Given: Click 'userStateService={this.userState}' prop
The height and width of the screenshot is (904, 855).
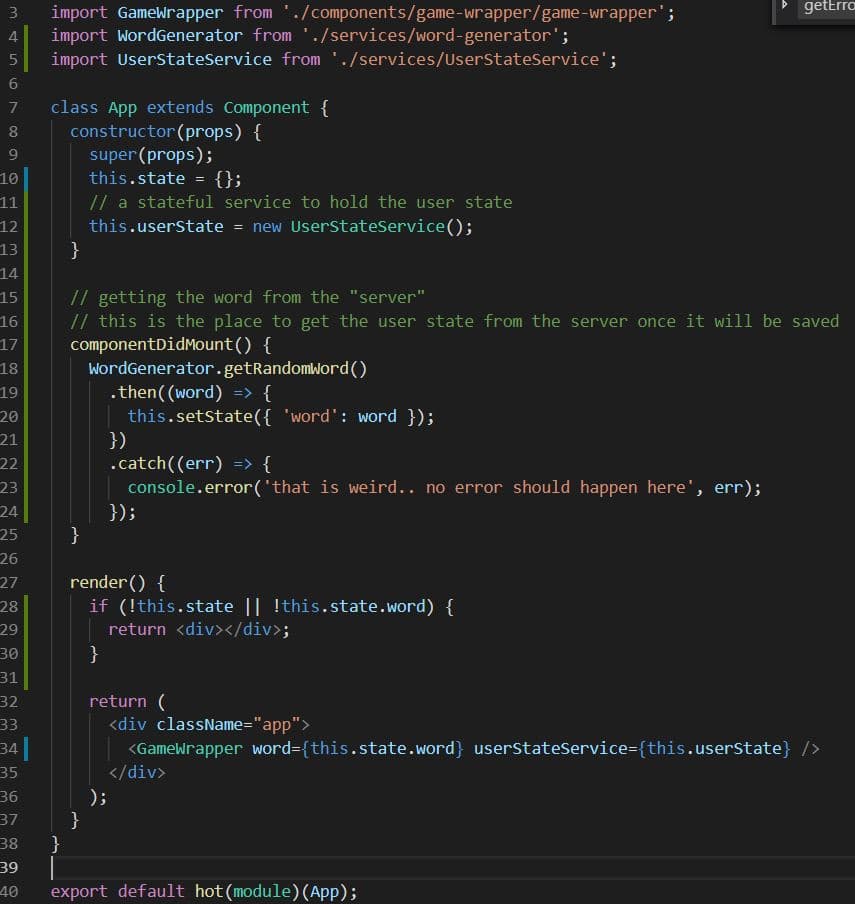Looking at the screenshot, I should pos(632,749).
